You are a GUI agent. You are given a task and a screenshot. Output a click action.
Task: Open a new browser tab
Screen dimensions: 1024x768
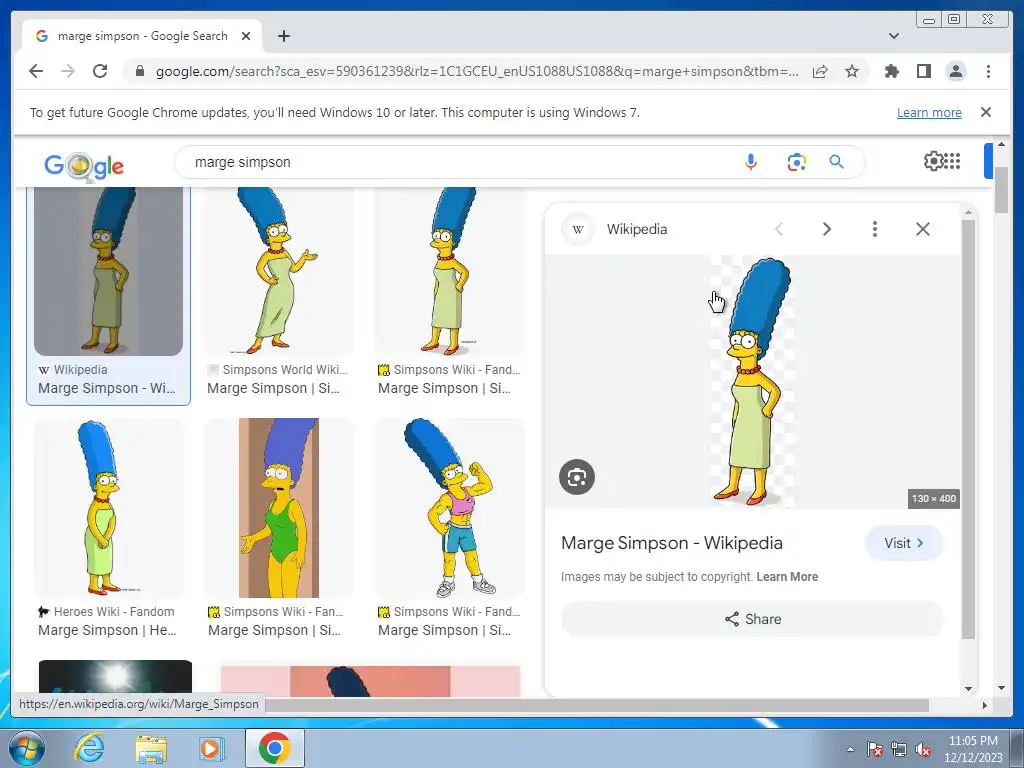[283, 36]
